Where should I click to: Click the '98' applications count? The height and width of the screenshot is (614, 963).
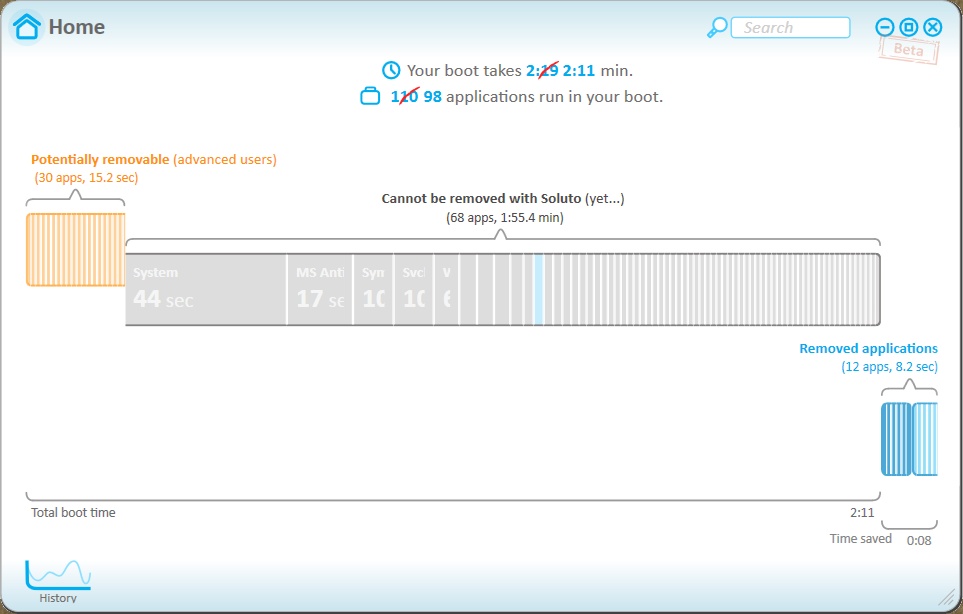point(432,97)
